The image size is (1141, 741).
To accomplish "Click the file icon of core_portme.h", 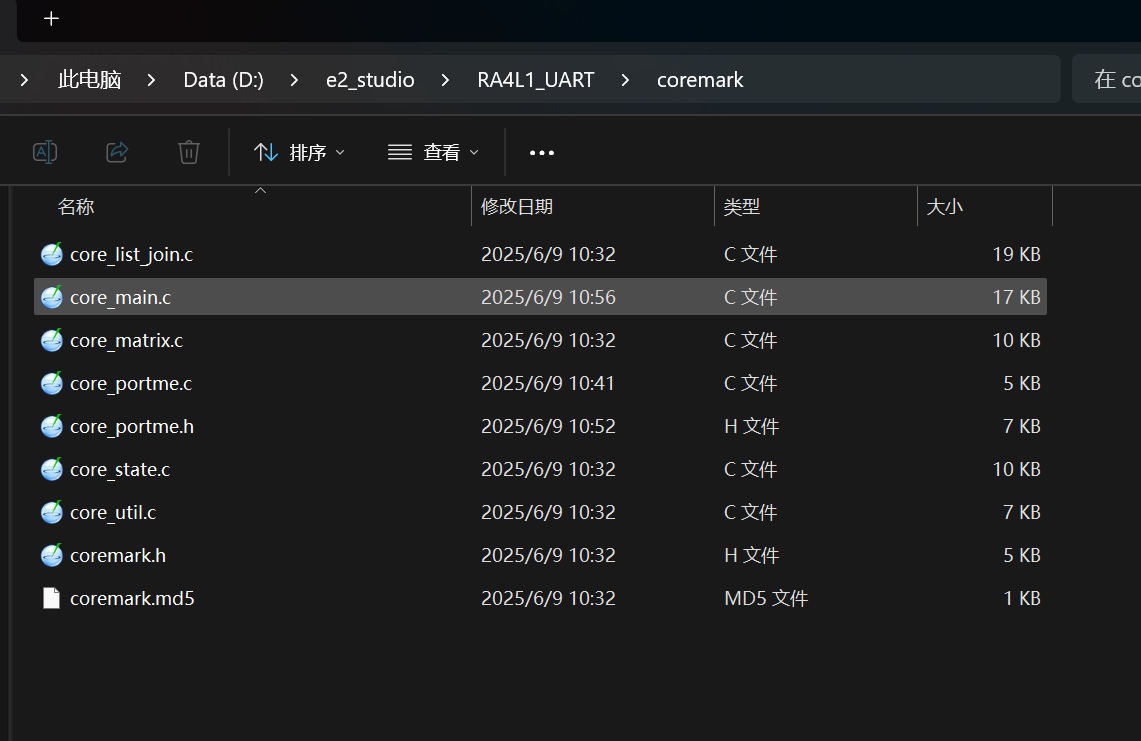I will [x=52, y=426].
